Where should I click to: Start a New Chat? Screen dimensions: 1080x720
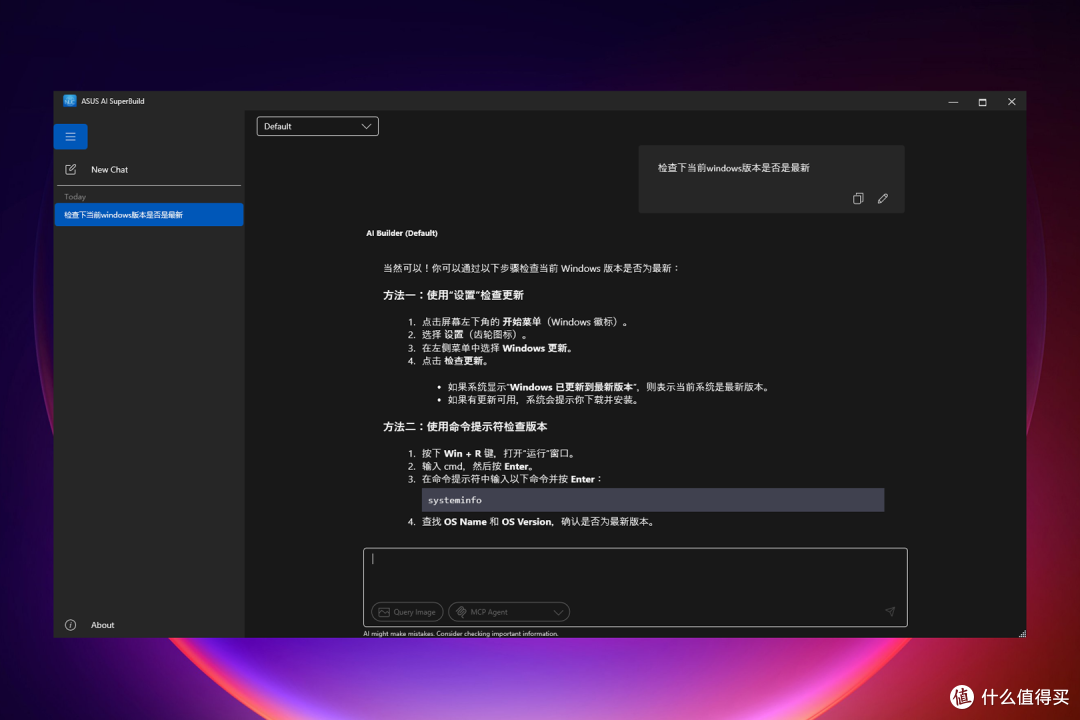coord(109,169)
